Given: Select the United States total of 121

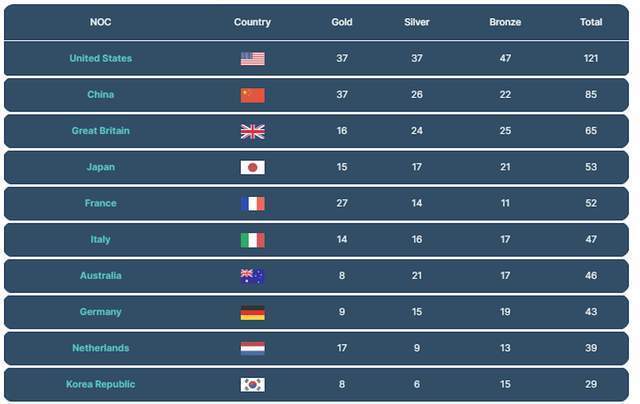Looking at the screenshot, I should (x=591, y=58).
